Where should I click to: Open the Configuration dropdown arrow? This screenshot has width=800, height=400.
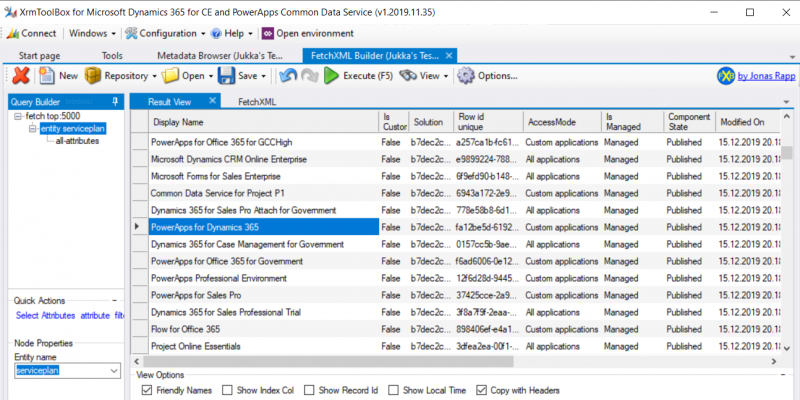203,34
